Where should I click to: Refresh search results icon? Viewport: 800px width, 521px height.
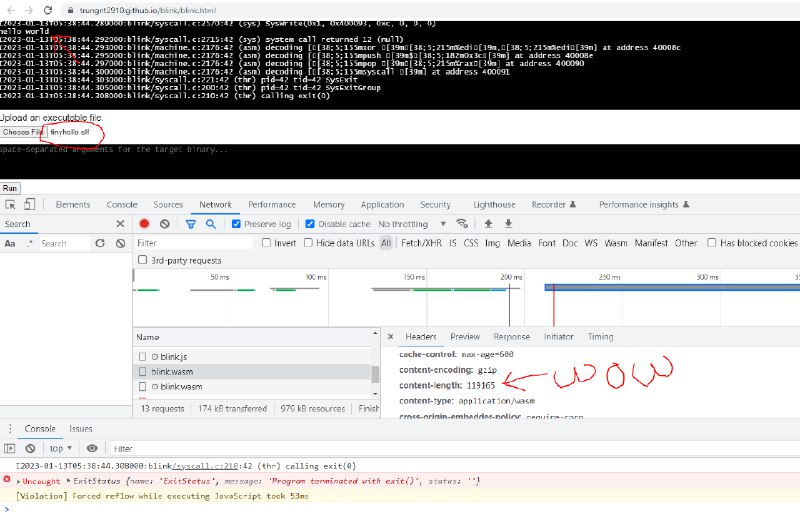tap(100, 243)
